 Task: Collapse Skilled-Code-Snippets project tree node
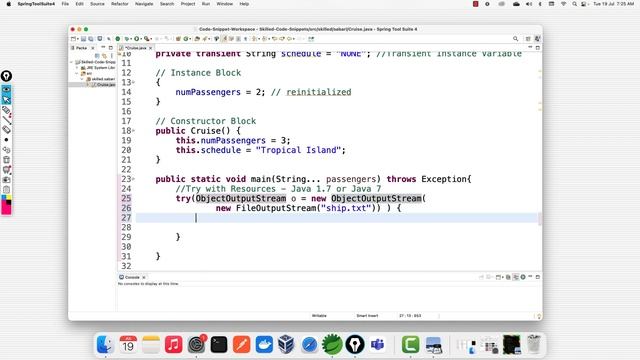[x=71, y=62]
